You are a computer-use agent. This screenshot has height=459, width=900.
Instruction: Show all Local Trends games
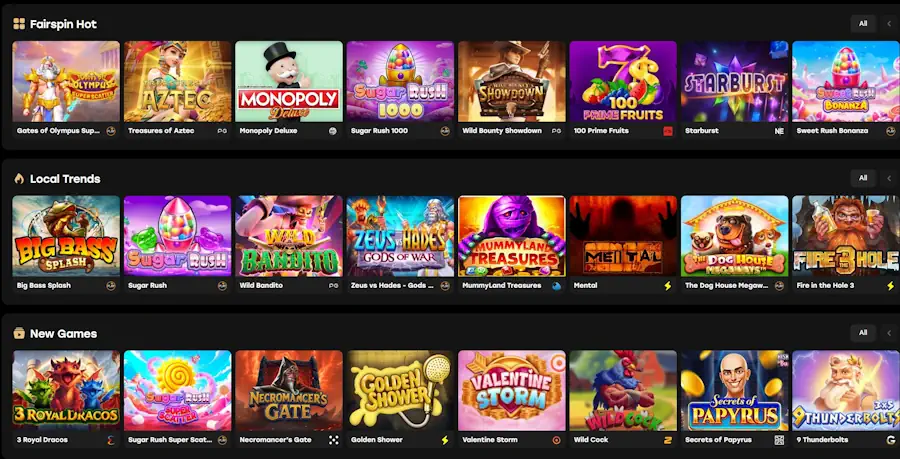(863, 178)
